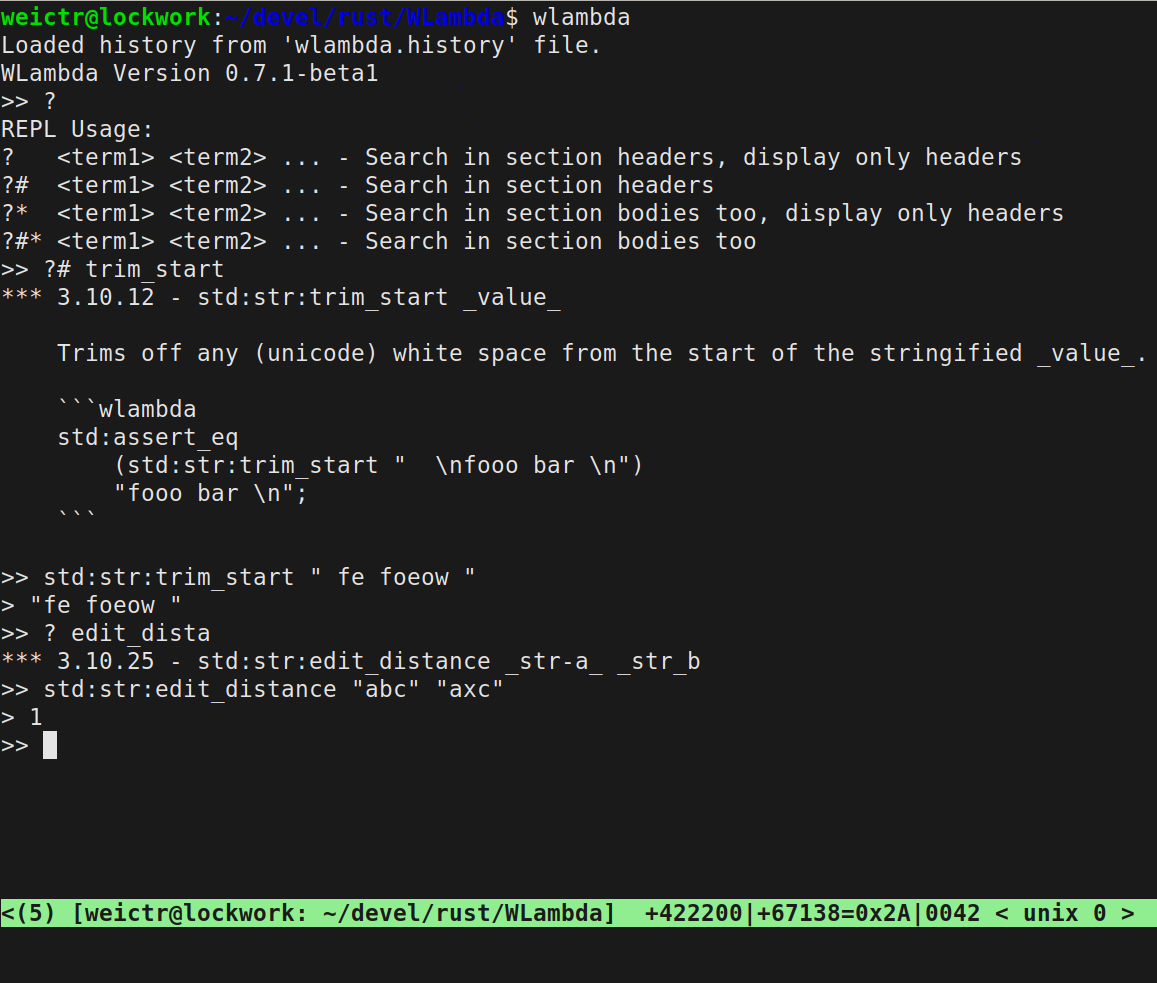Click '[weictr@lockwork: ~/devel/rust/WLambda]' in status bar
The width and height of the screenshot is (1157, 983).
pyautogui.click(x=344, y=913)
